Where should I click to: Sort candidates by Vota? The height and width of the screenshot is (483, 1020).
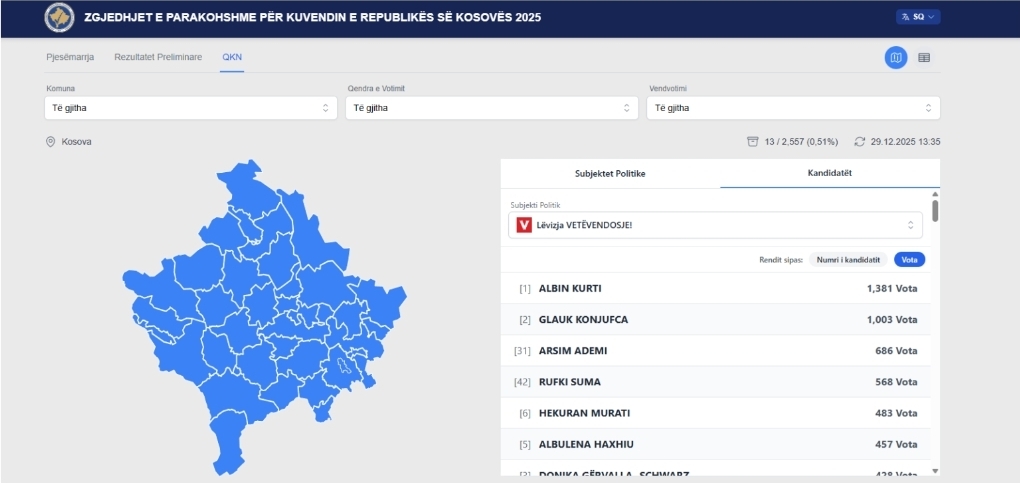[909, 259]
